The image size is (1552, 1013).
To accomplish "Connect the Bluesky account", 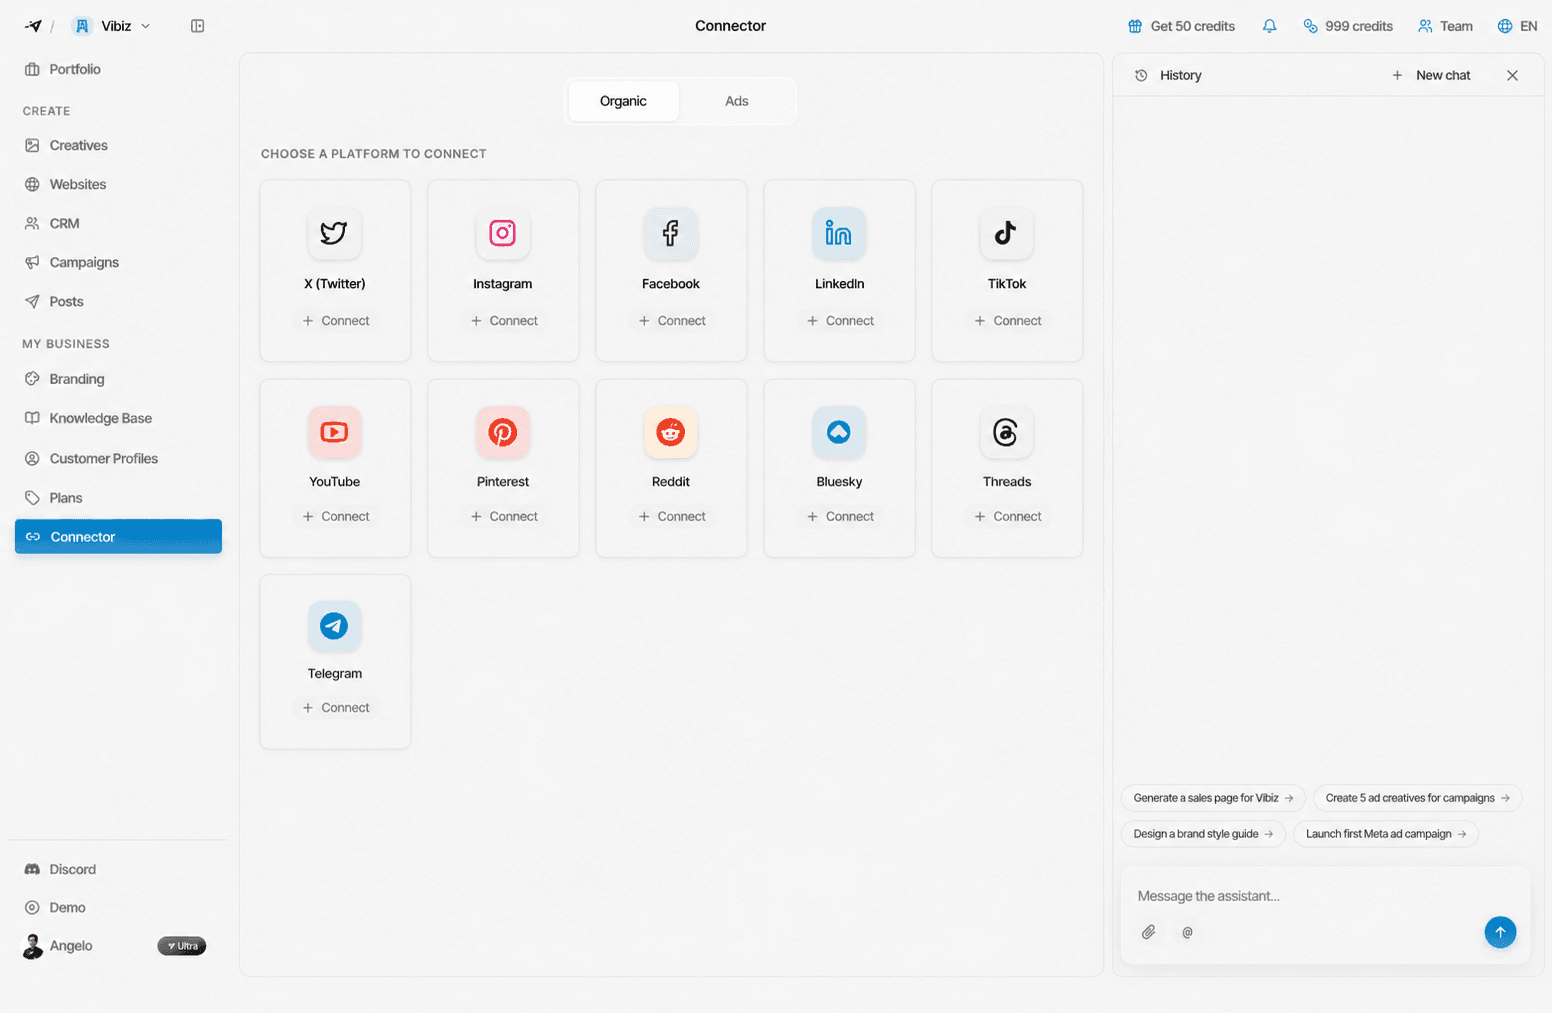I will click(x=839, y=517).
